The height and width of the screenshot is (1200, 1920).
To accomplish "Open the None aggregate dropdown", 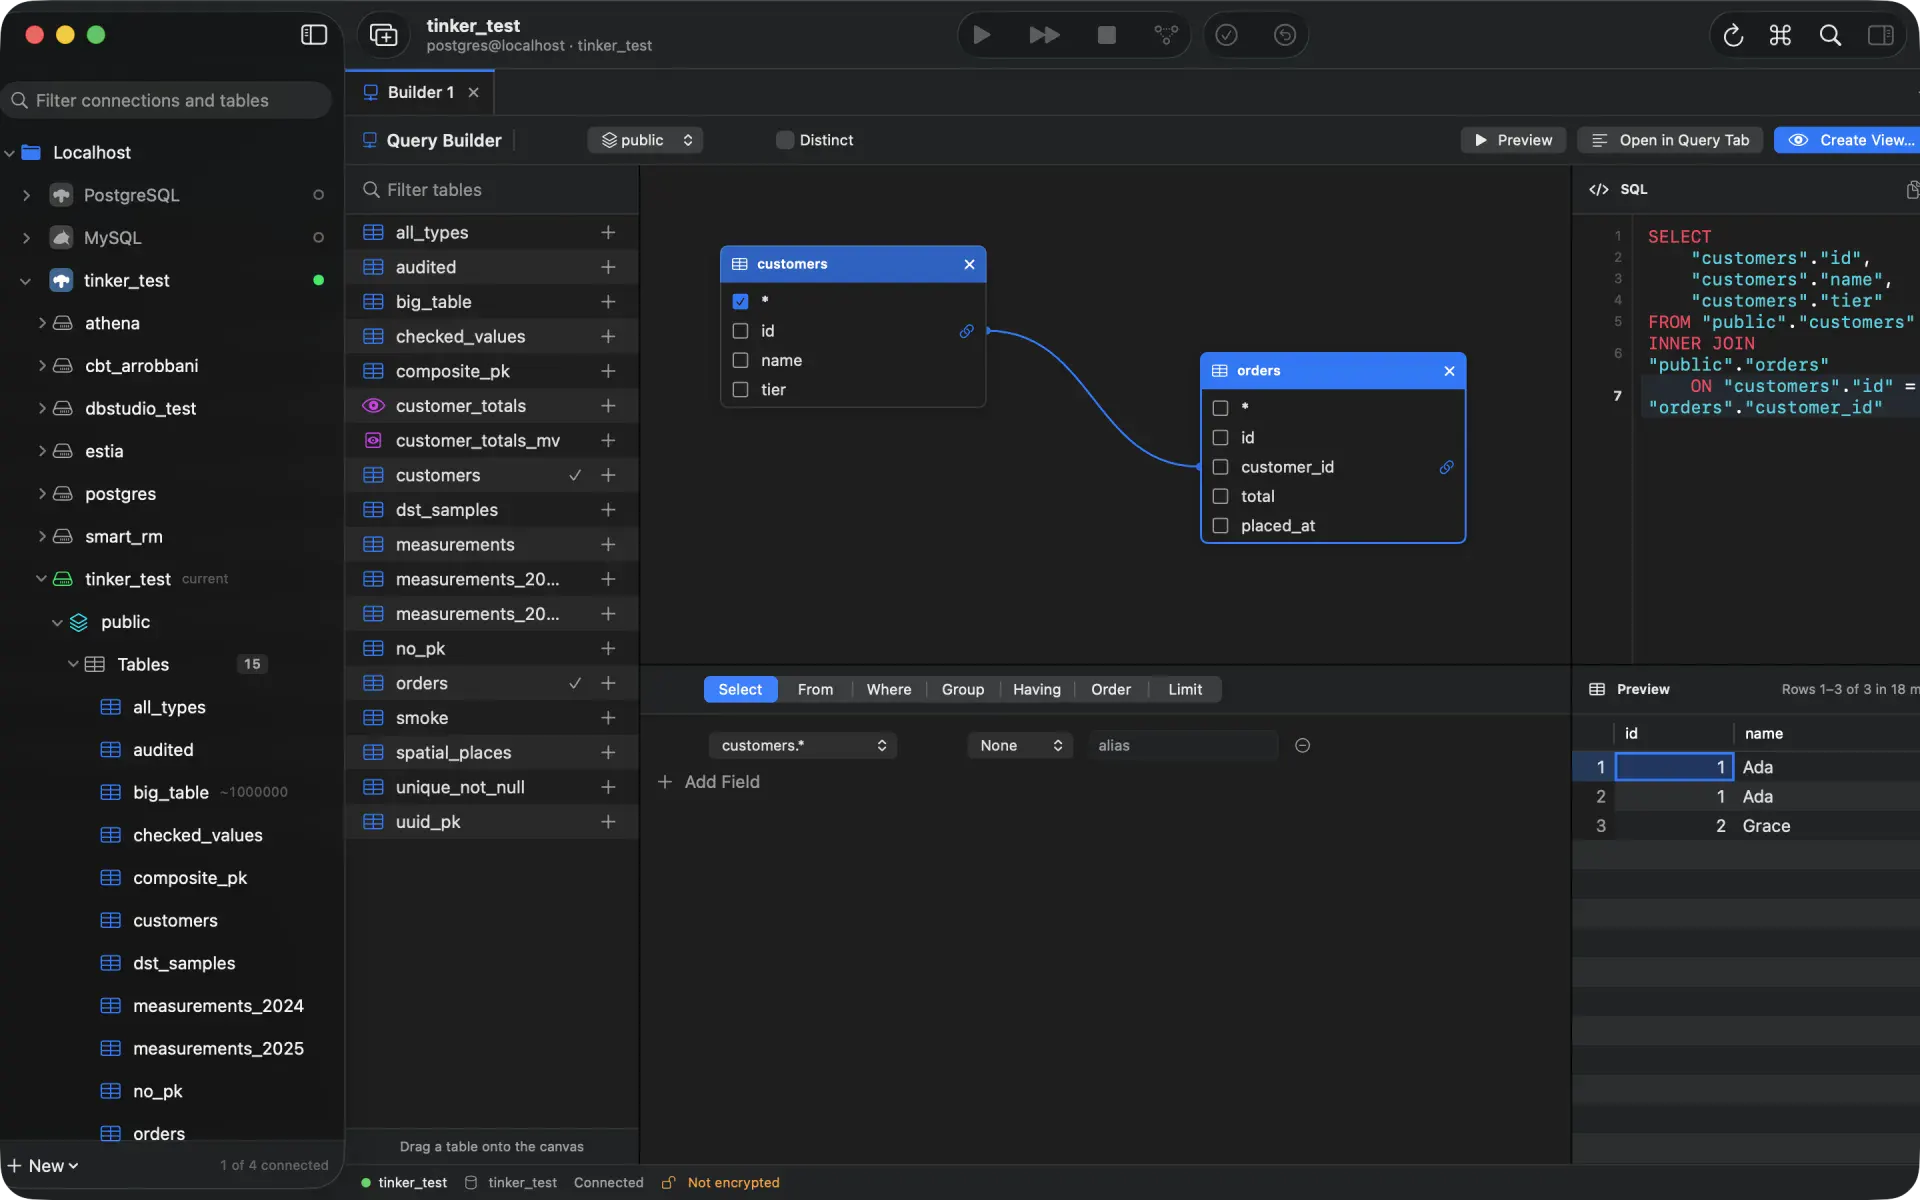I will [1020, 745].
